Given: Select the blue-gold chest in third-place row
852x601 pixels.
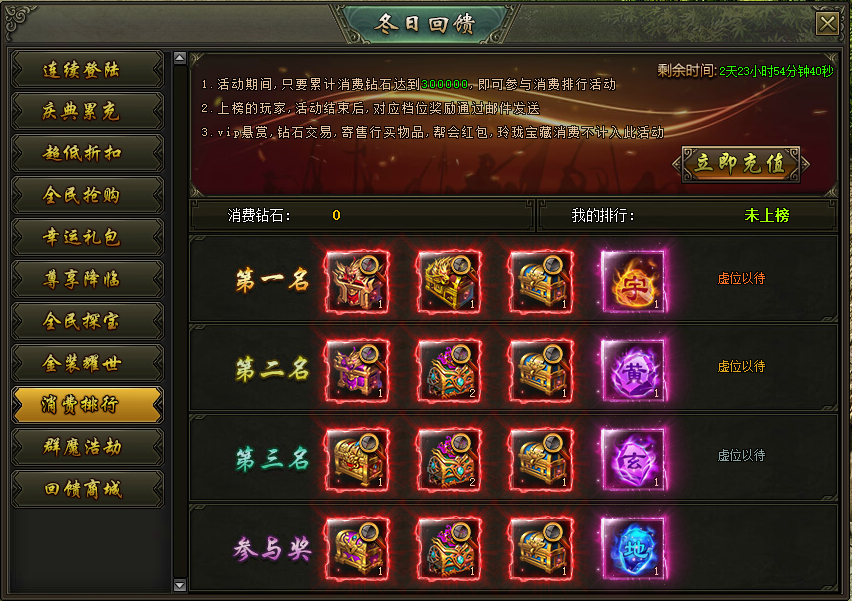Looking at the screenshot, I should coord(541,460).
